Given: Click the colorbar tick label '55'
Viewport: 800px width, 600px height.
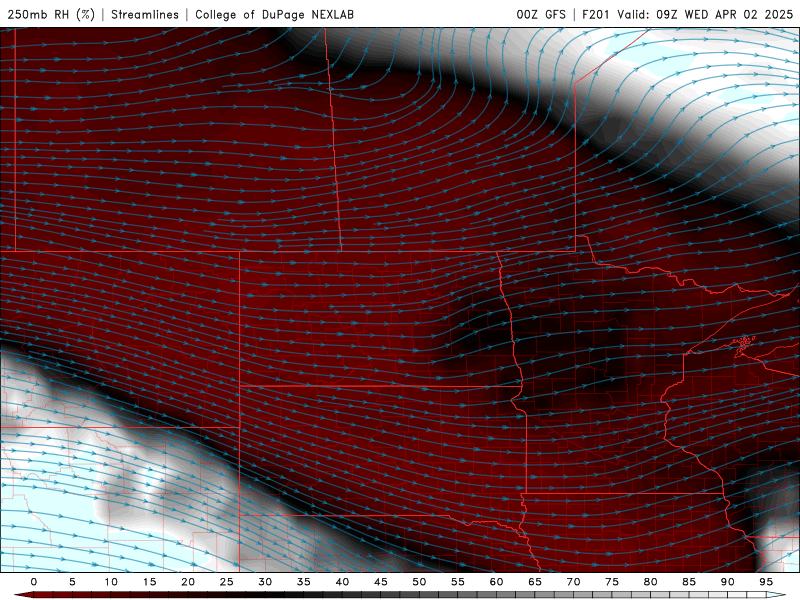Looking at the screenshot, I should [458, 582].
